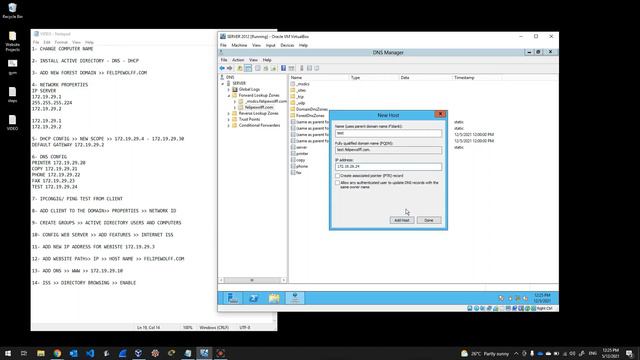Image resolution: width=640 pixels, height=360 pixels.
Task: Open PowerShell from the VM taskbar
Action: [x=253, y=298]
